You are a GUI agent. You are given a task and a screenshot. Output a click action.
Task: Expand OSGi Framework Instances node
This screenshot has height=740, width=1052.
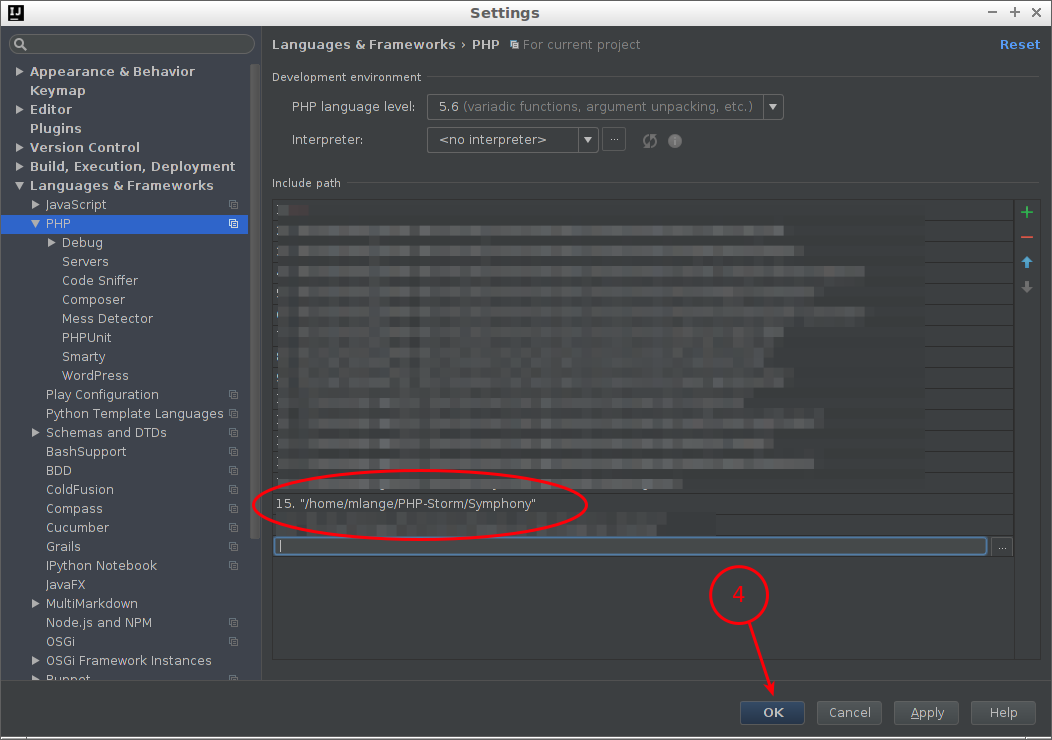pyautogui.click(x=36, y=661)
